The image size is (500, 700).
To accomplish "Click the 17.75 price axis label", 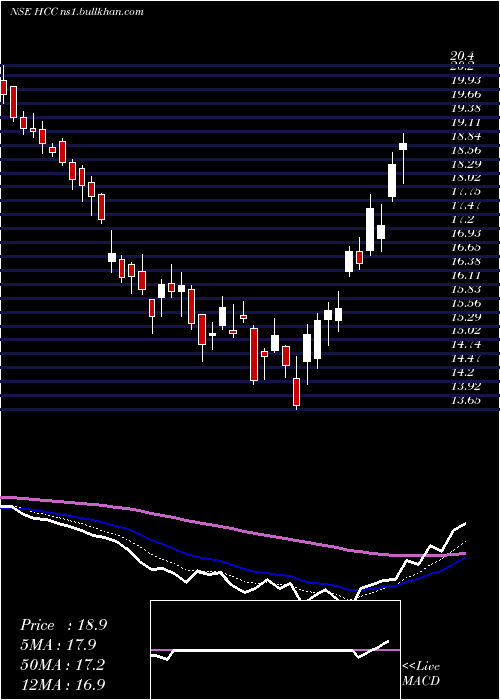I will click(466, 192).
